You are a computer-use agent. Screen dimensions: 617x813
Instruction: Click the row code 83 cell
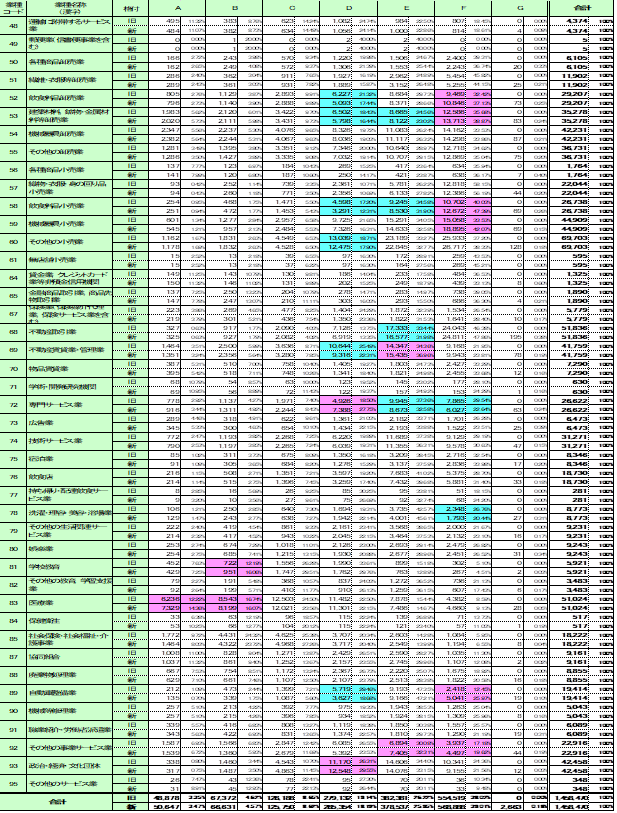click(x=14, y=602)
